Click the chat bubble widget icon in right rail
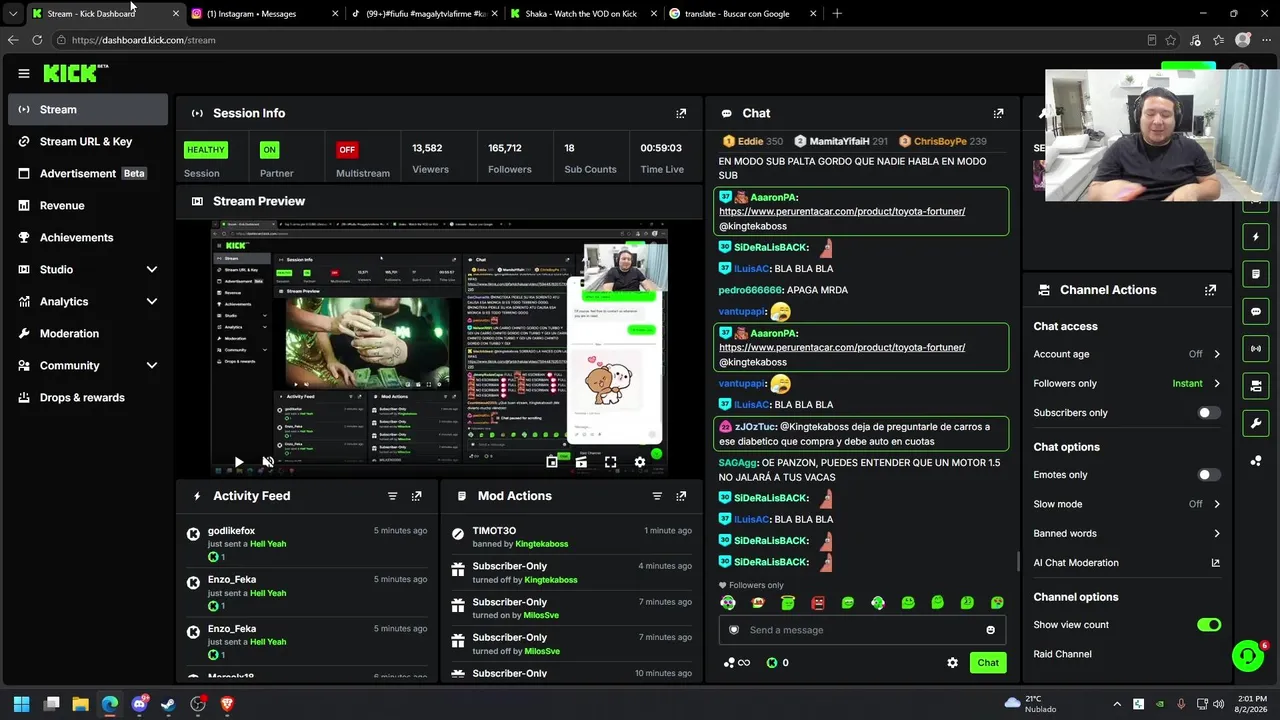 tap(1256, 311)
